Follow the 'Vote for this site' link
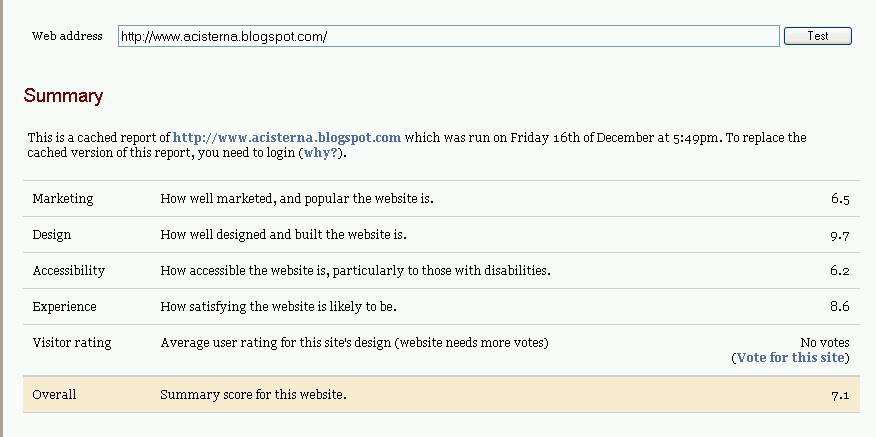 [x=791, y=358]
